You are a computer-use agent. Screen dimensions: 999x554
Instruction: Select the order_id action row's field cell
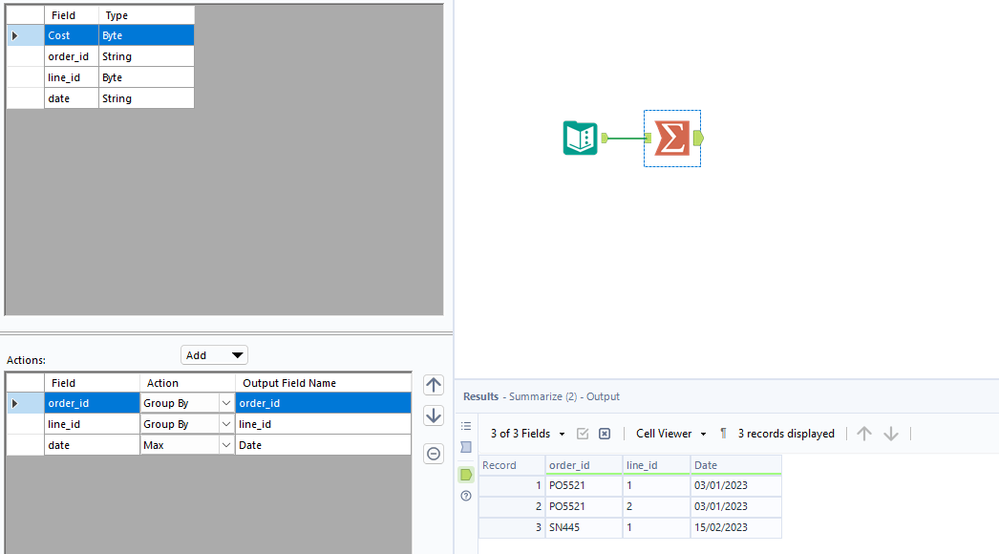pyautogui.click(x=92, y=403)
